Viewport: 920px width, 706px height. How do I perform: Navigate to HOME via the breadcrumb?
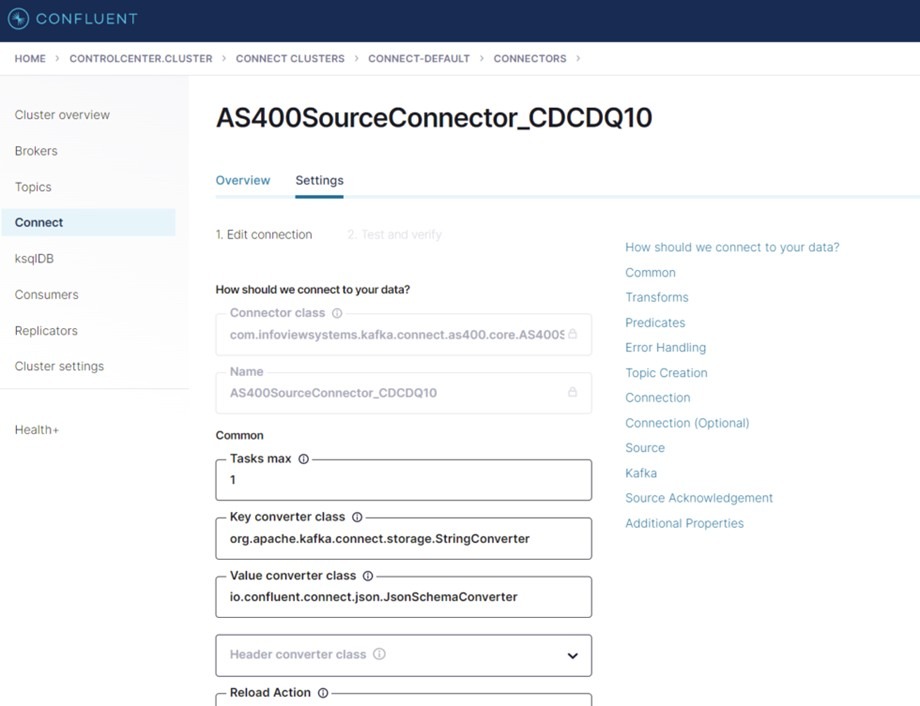(x=29, y=58)
